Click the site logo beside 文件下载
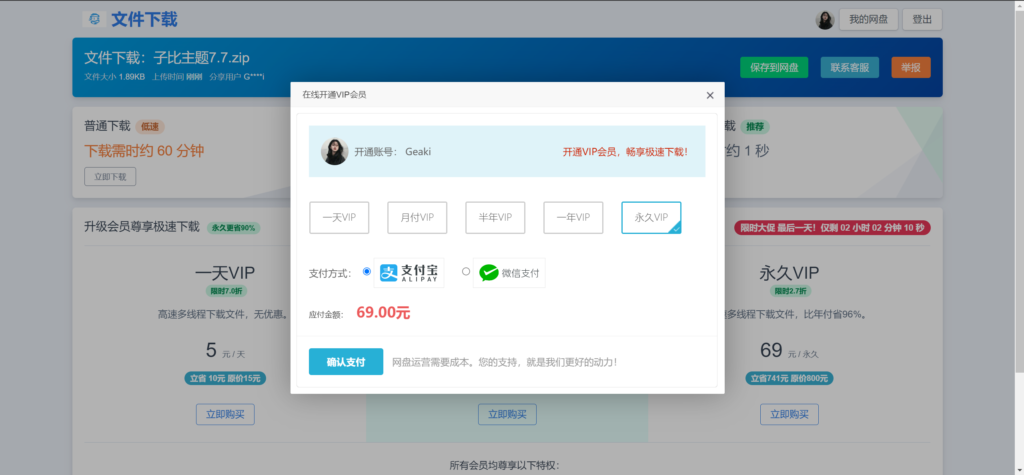The height and width of the screenshot is (475, 1024). pyautogui.click(x=95, y=19)
